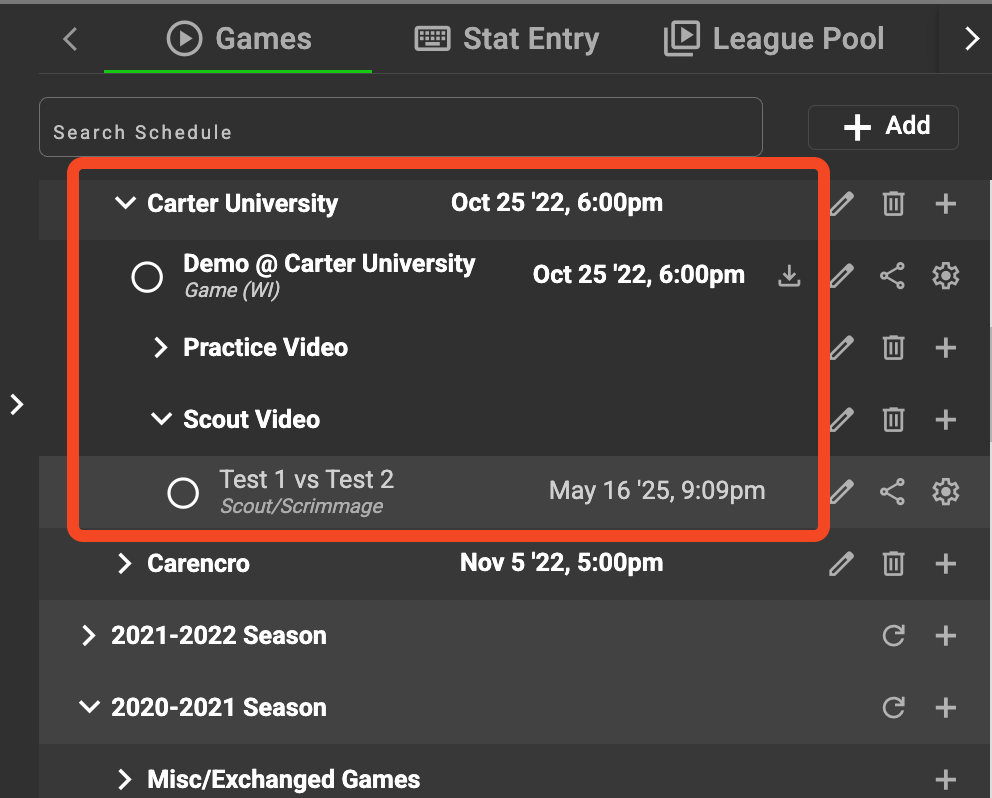Collapse the Carter University group
This screenshot has height=798, width=992.
tap(125, 203)
